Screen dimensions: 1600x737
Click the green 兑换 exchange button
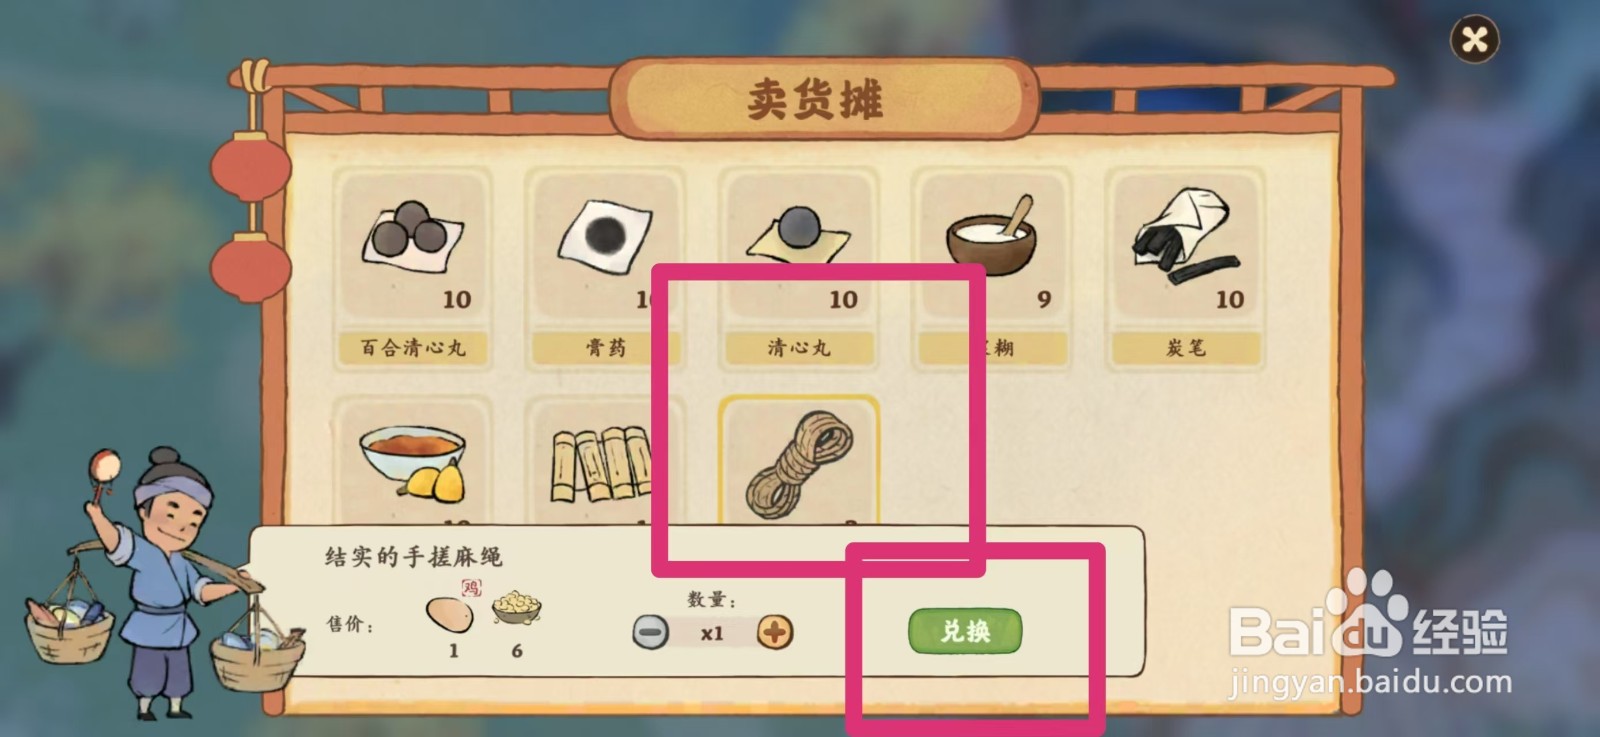point(965,631)
